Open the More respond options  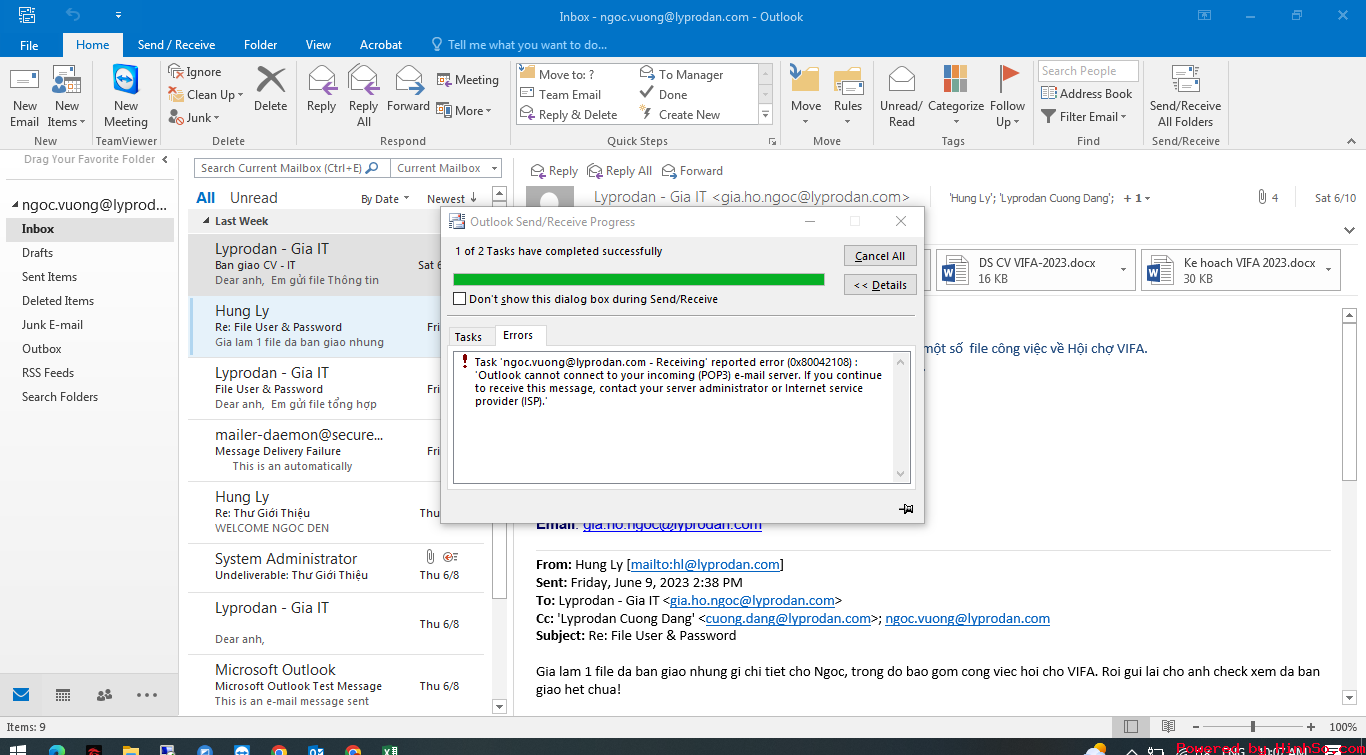465,111
